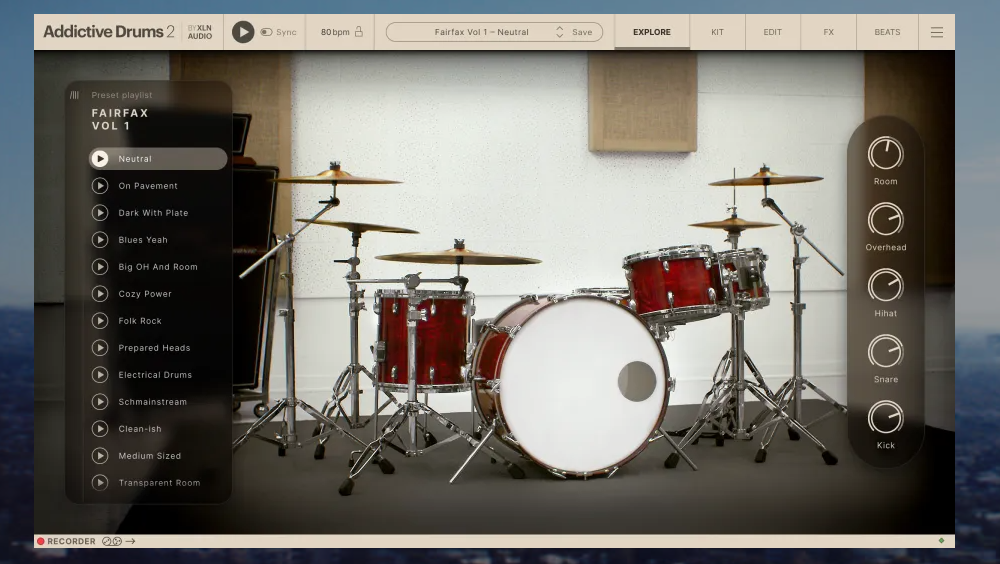Play the On Pavement preset
The width and height of the screenshot is (1000, 564).
coord(100,186)
